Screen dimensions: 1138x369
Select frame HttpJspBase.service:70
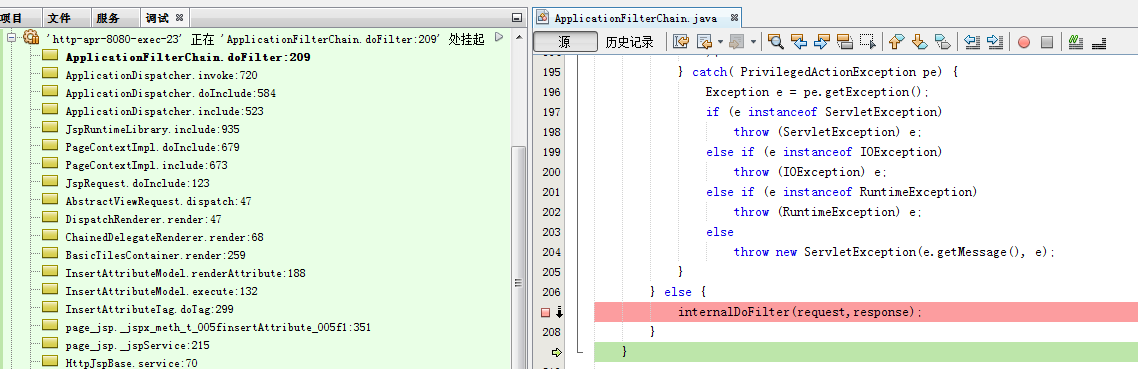point(131,363)
